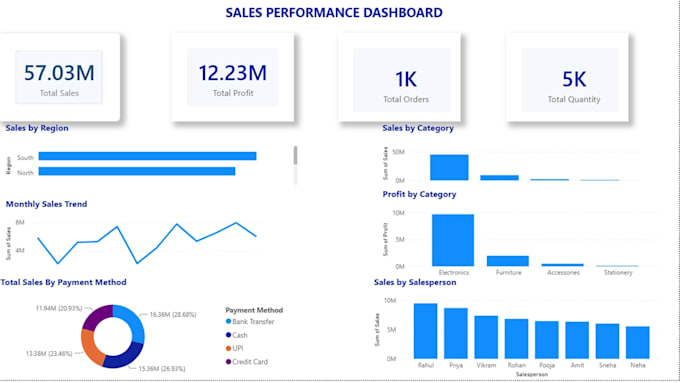The image size is (680, 383).
Task: Select the Total Quantity 5K card
Action: tap(567, 77)
